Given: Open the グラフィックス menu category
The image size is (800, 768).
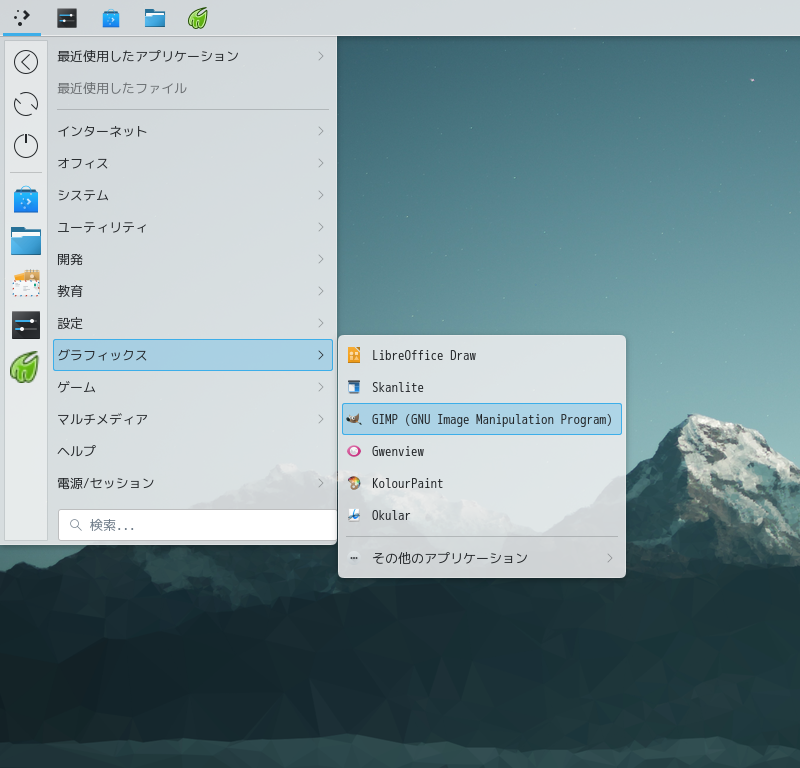Looking at the screenshot, I should (193, 355).
